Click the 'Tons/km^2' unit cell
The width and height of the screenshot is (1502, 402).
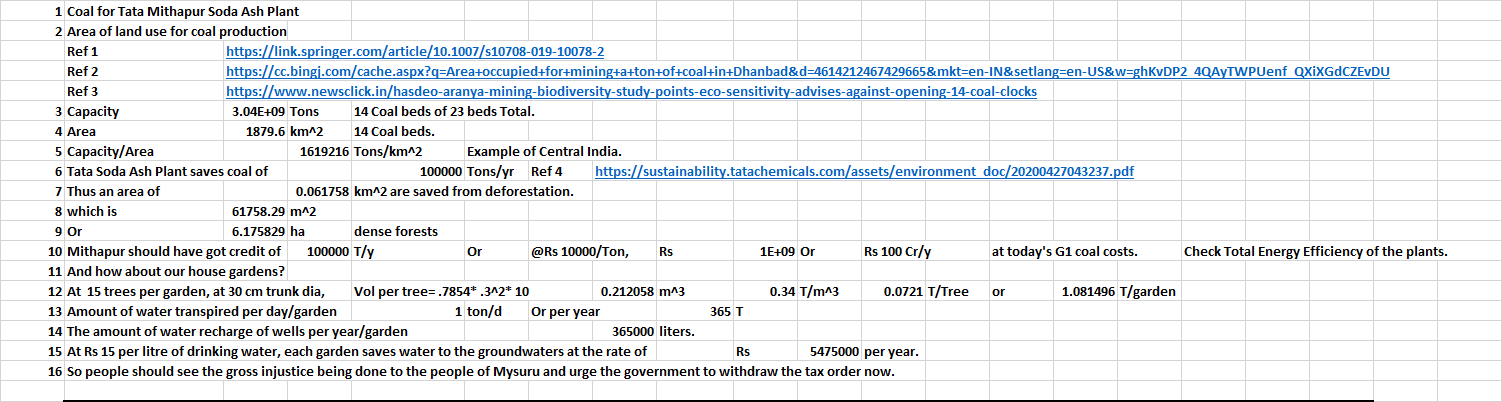coord(388,151)
